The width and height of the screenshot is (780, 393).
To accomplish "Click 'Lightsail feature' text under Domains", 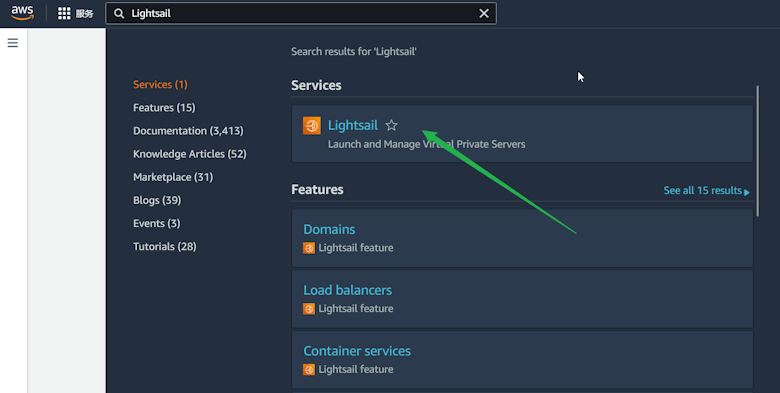I will [356, 248].
